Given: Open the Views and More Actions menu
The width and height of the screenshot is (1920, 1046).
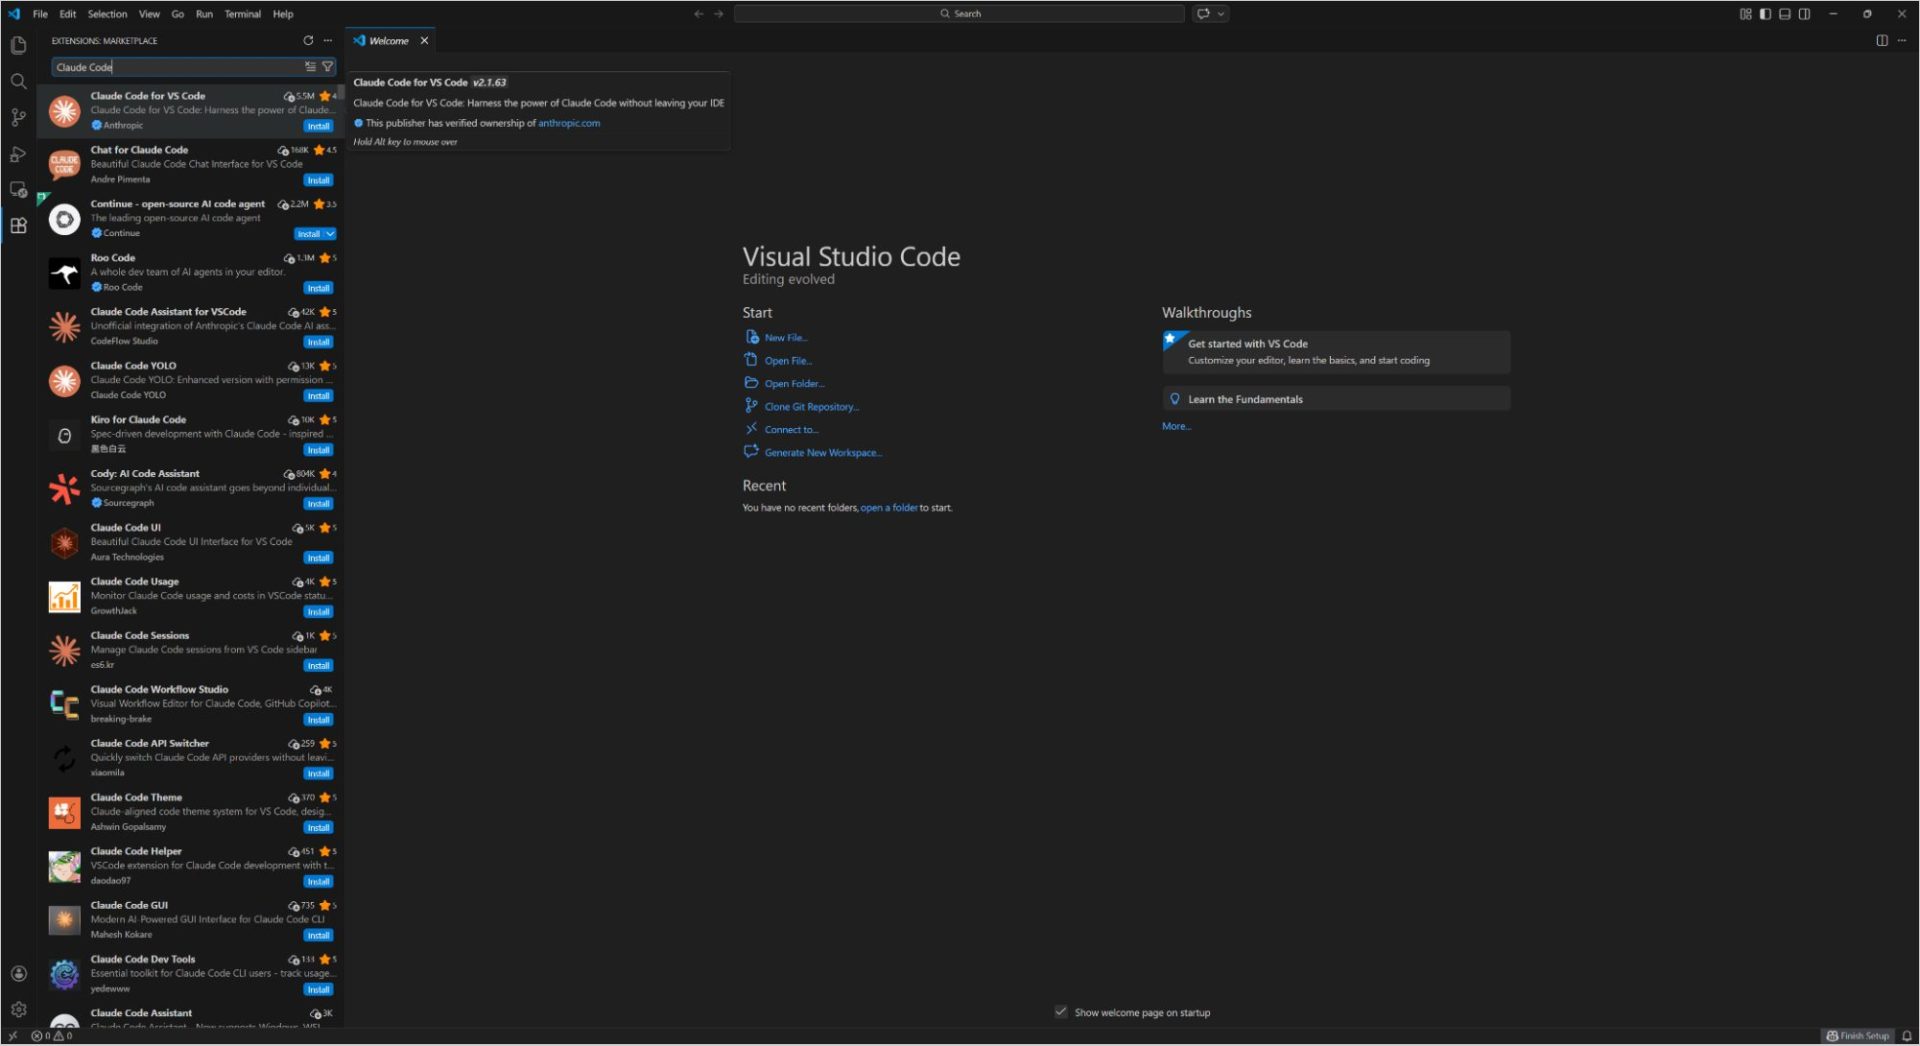Looking at the screenshot, I should [x=328, y=40].
